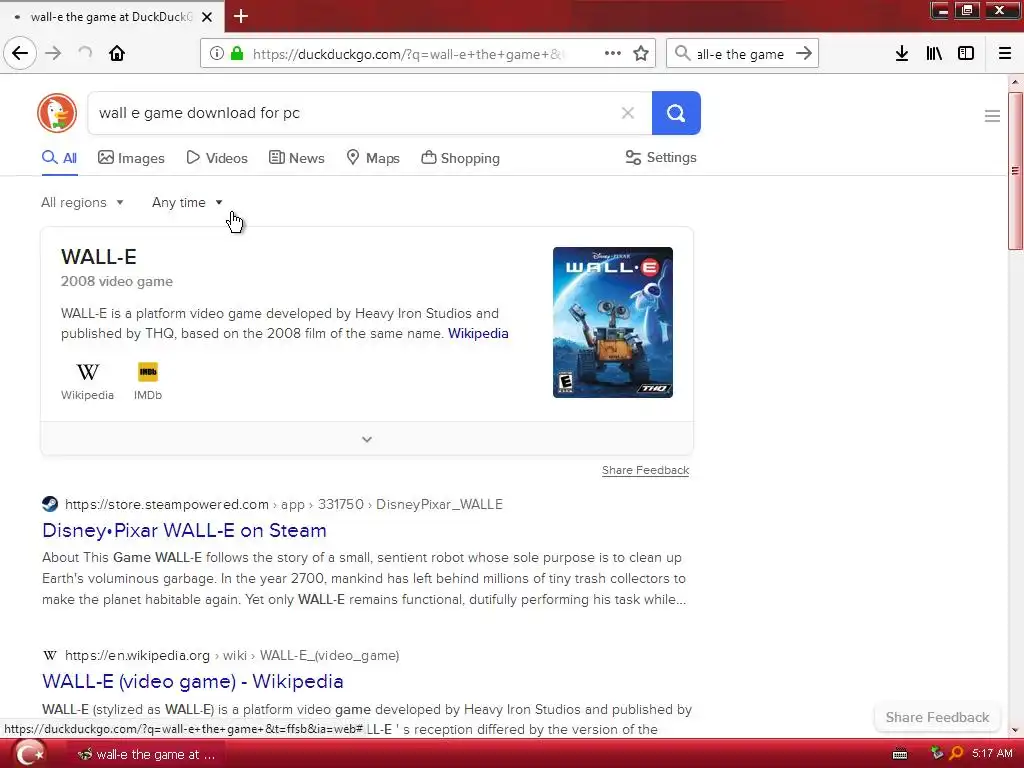This screenshot has height=768, width=1024.
Task: View site information icon in address bar
Action: point(217,54)
